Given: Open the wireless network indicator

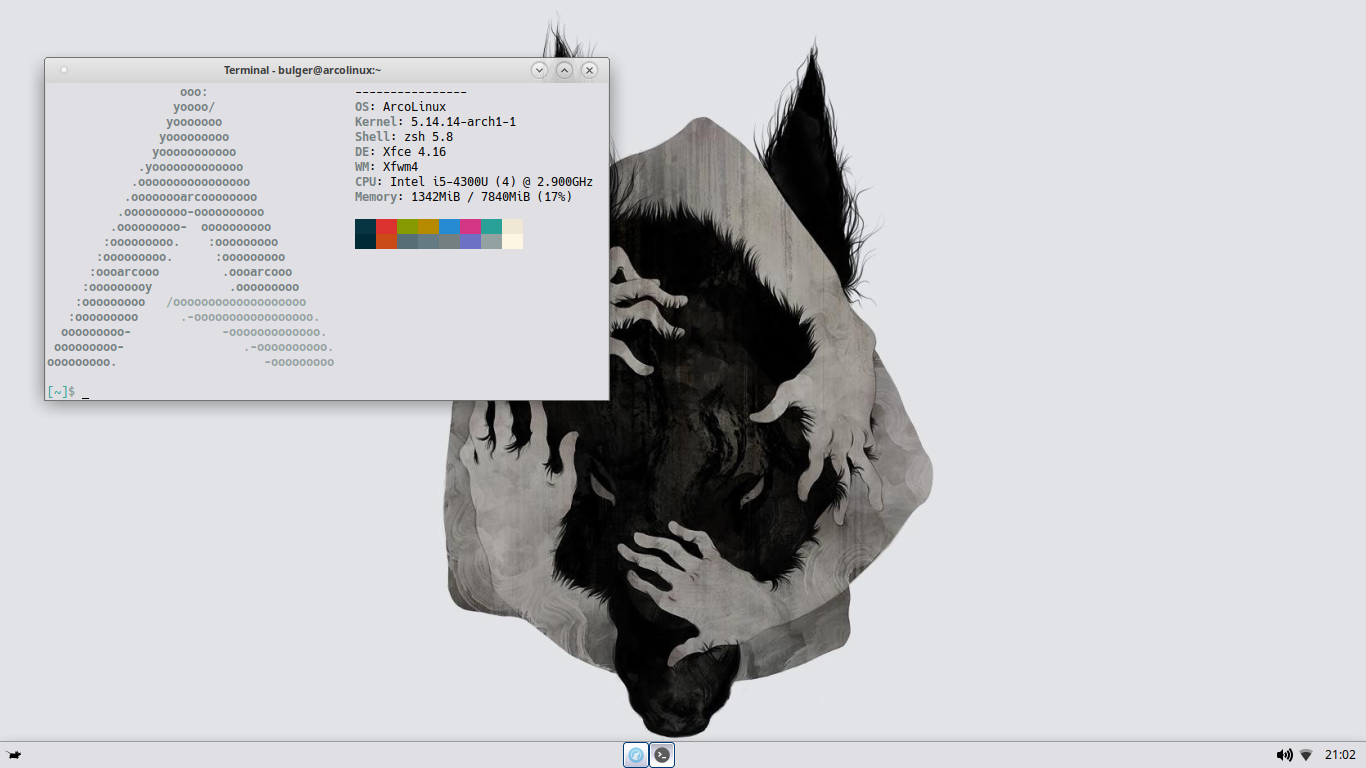Looking at the screenshot, I should click(1306, 755).
